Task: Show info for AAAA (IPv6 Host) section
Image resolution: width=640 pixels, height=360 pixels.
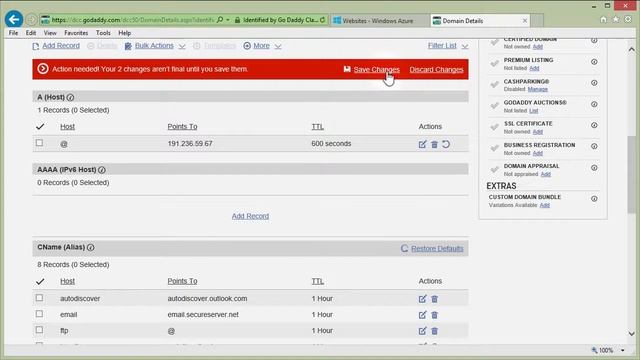Action: (x=102, y=169)
